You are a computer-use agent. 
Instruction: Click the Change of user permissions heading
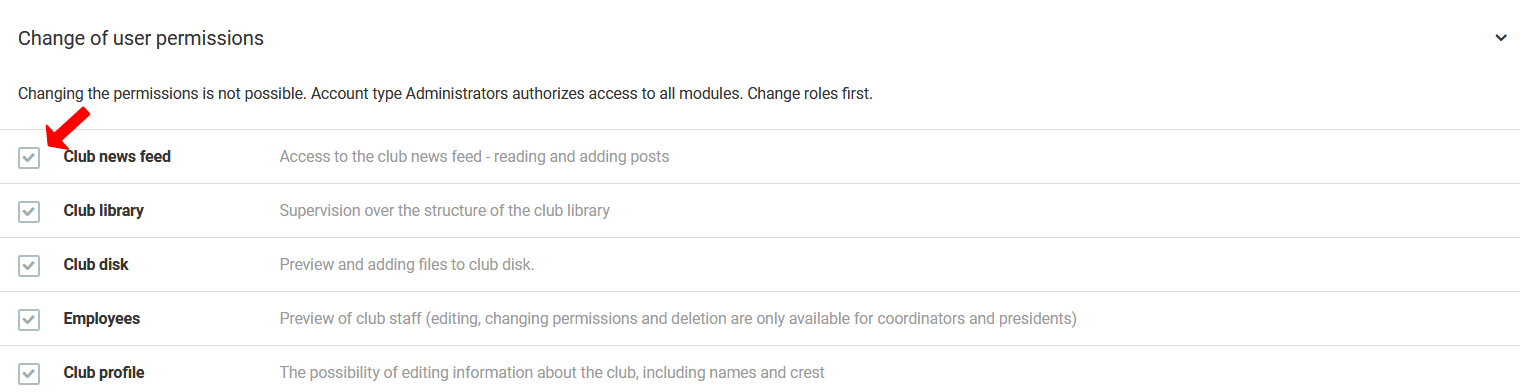click(x=141, y=38)
